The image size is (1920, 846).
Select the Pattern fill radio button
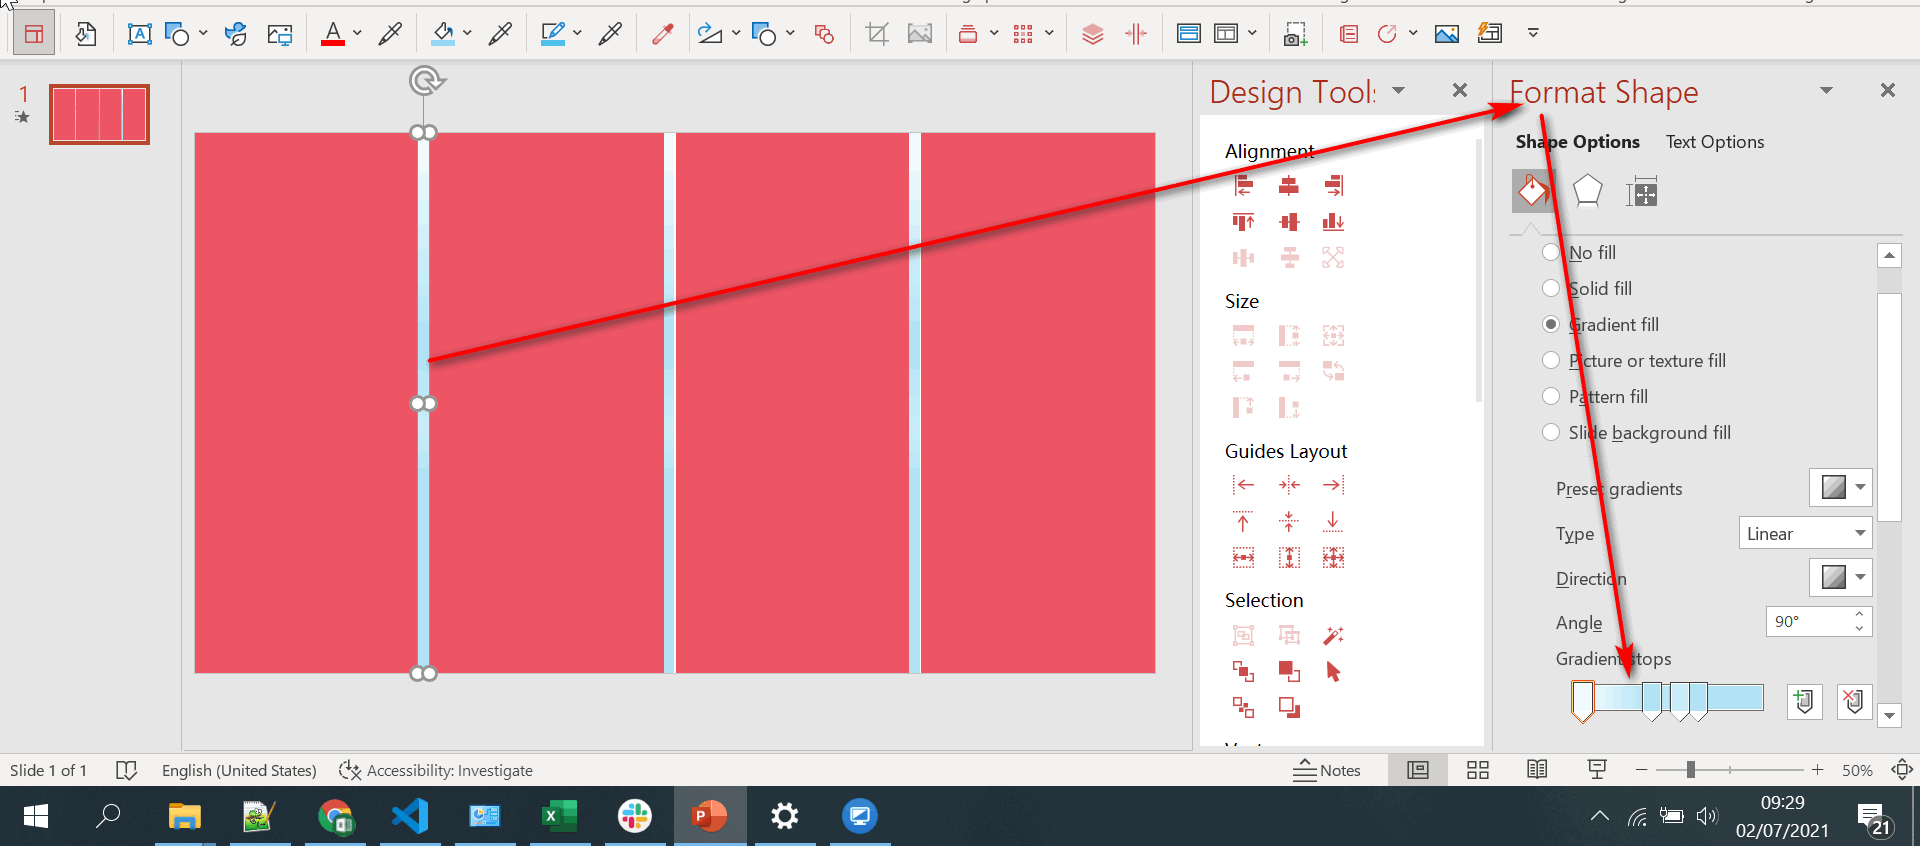(x=1551, y=396)
